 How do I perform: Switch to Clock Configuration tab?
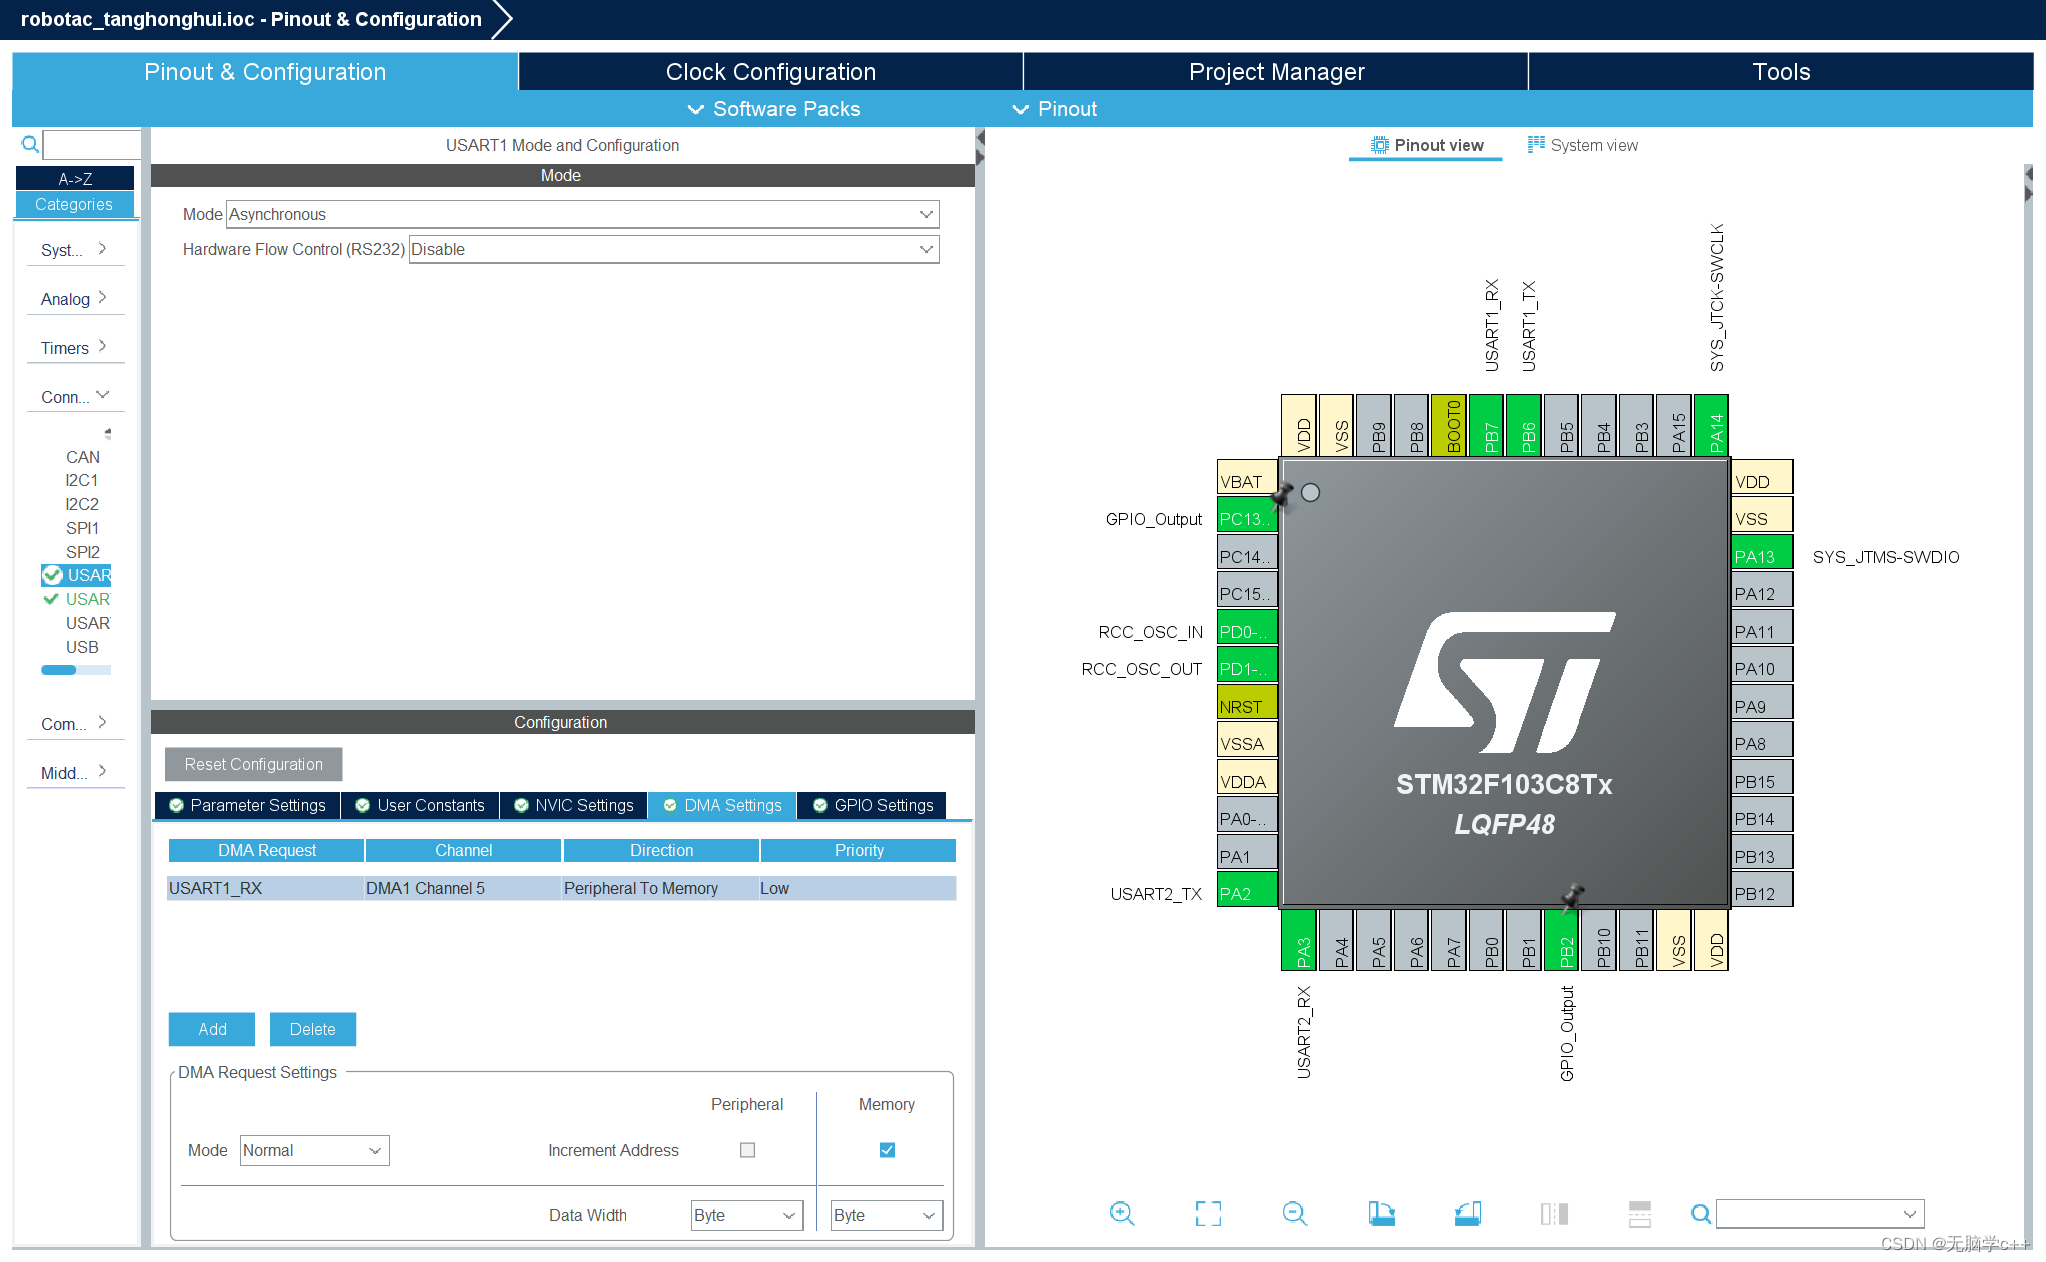click(770, 72)
